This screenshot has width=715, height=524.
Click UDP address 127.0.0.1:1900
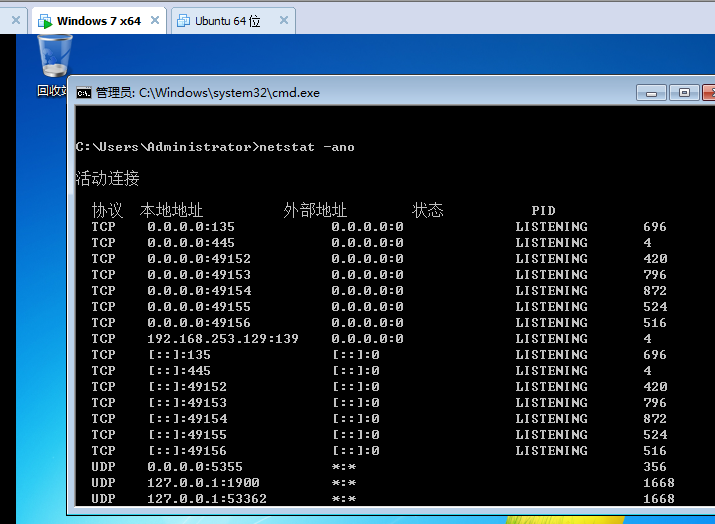click(203, 483)
